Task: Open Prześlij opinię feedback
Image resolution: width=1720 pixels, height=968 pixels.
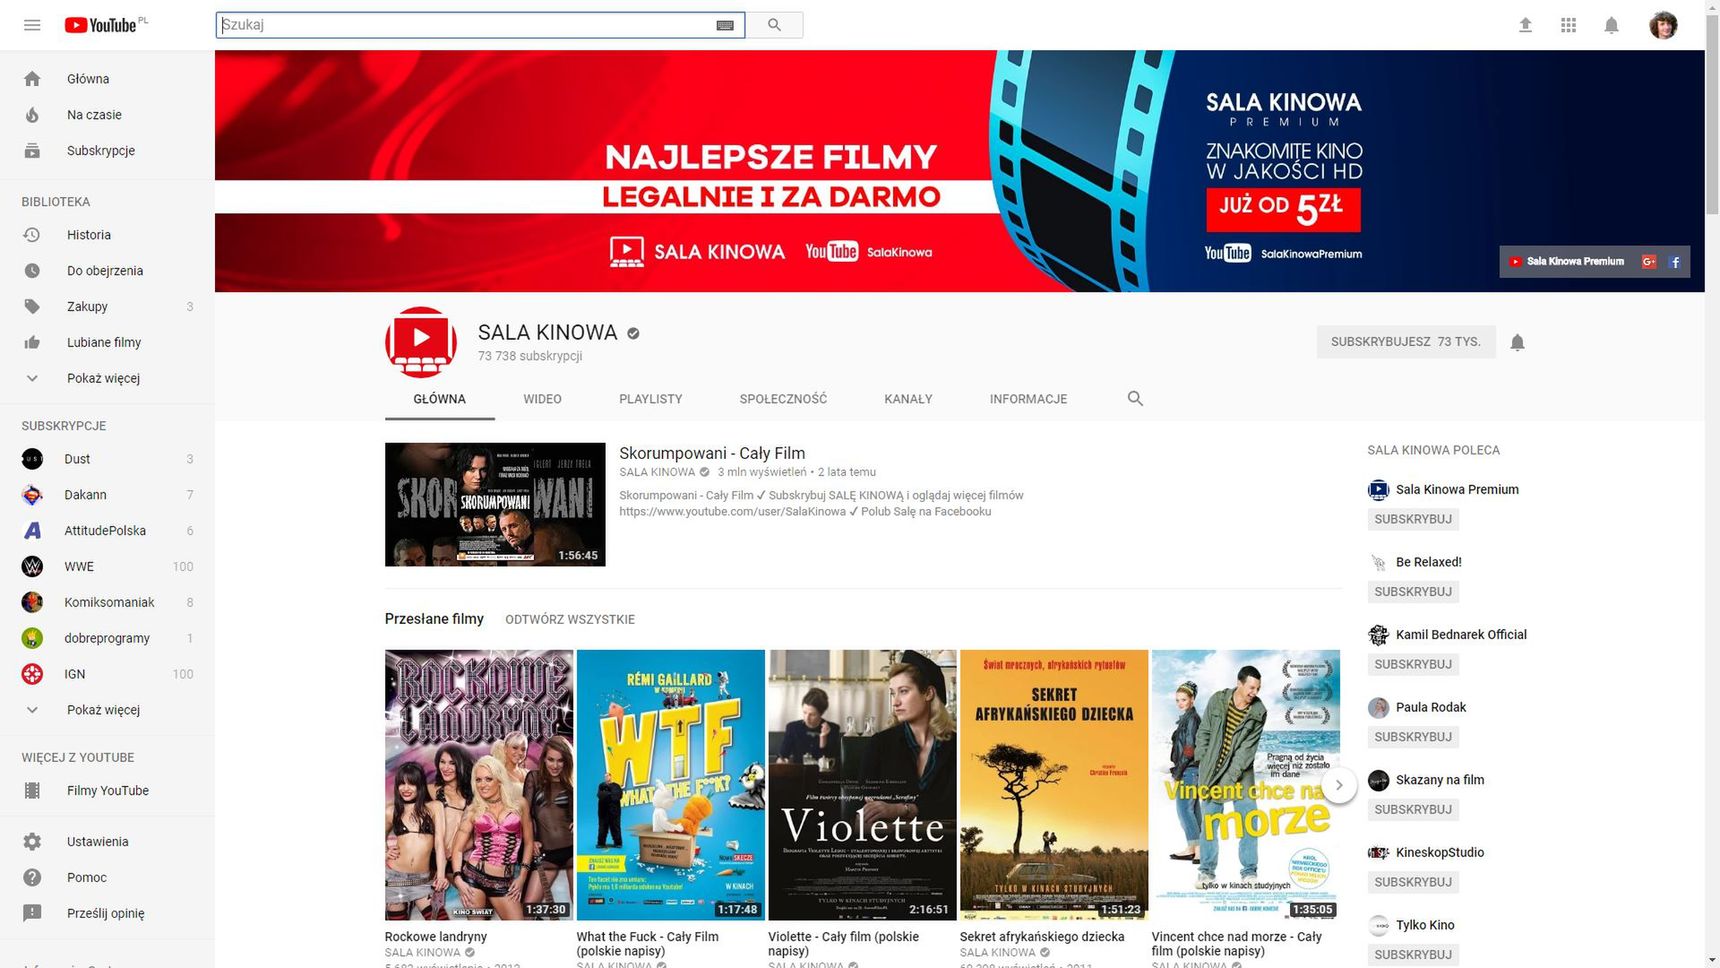Action: pos(107,914)
